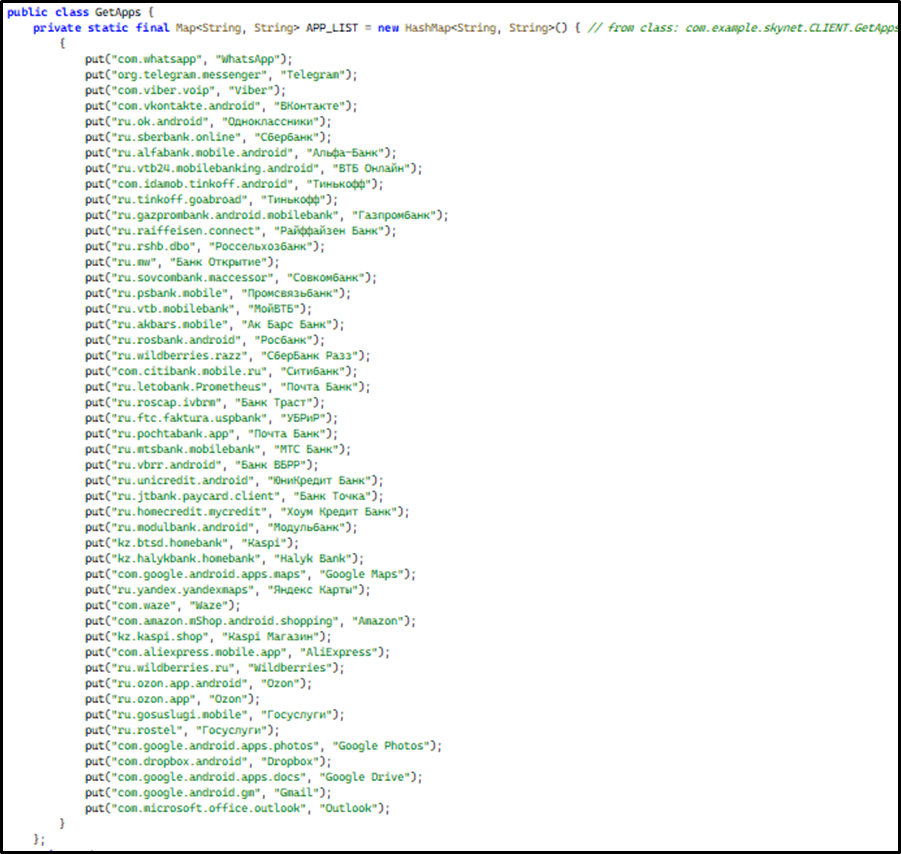Click the ru.sovcombank.maccessor line

231,278
